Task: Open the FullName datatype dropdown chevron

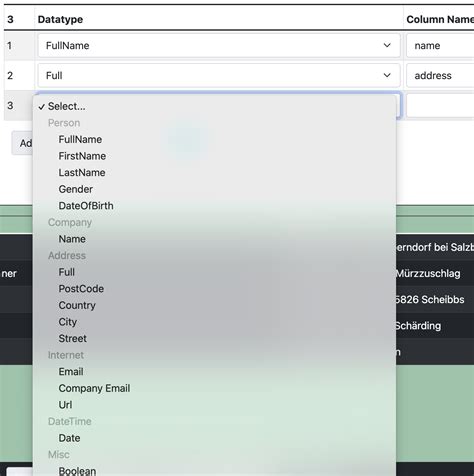Action: [387, 45]
